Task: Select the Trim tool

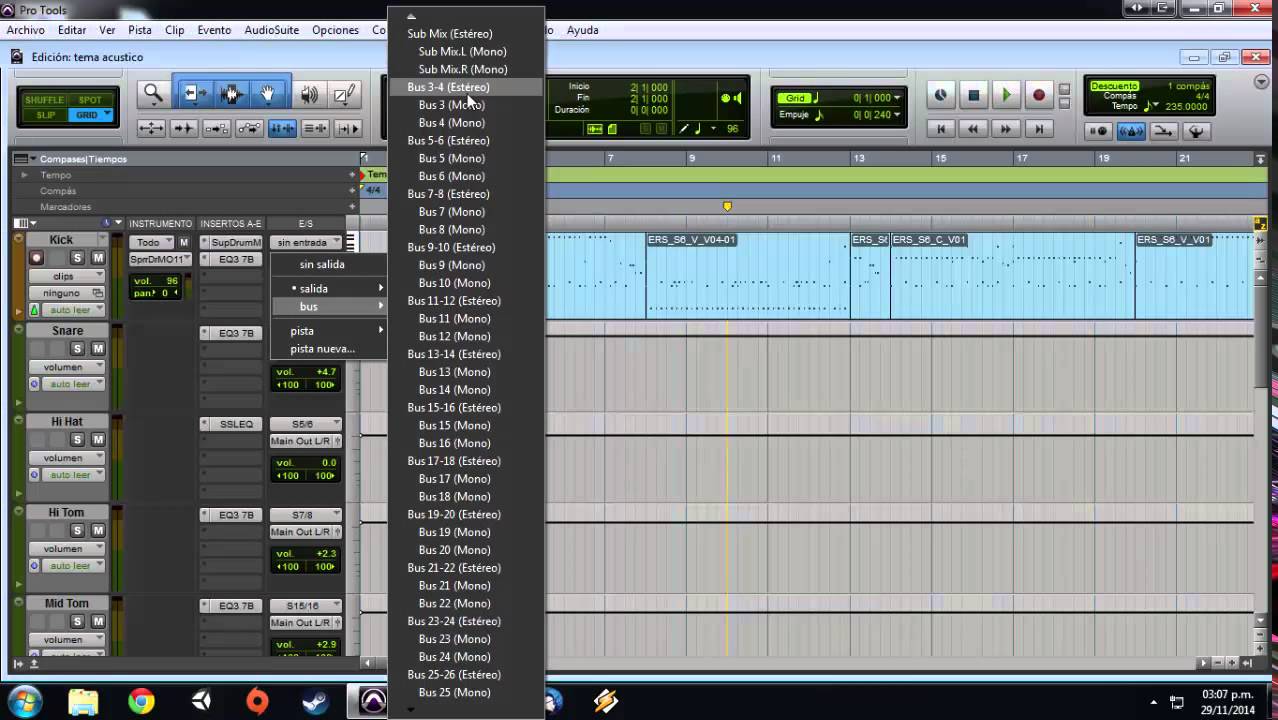Action: pyautogui.click(x=194, y=94)
